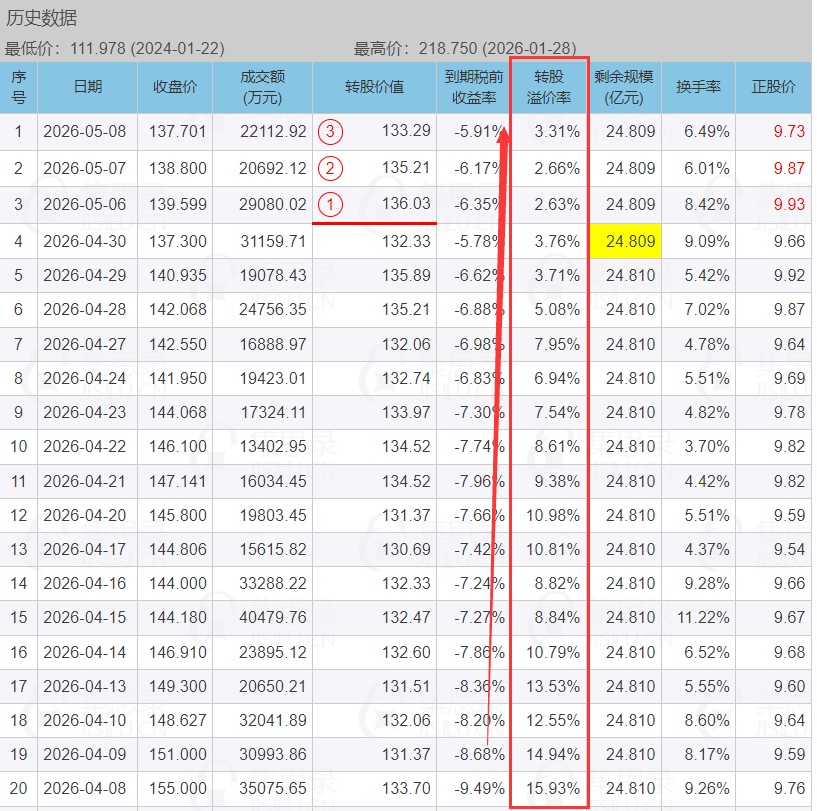Sort by 转股溢价率 column header
The image size is (817, 811).
tap(549, 87)
